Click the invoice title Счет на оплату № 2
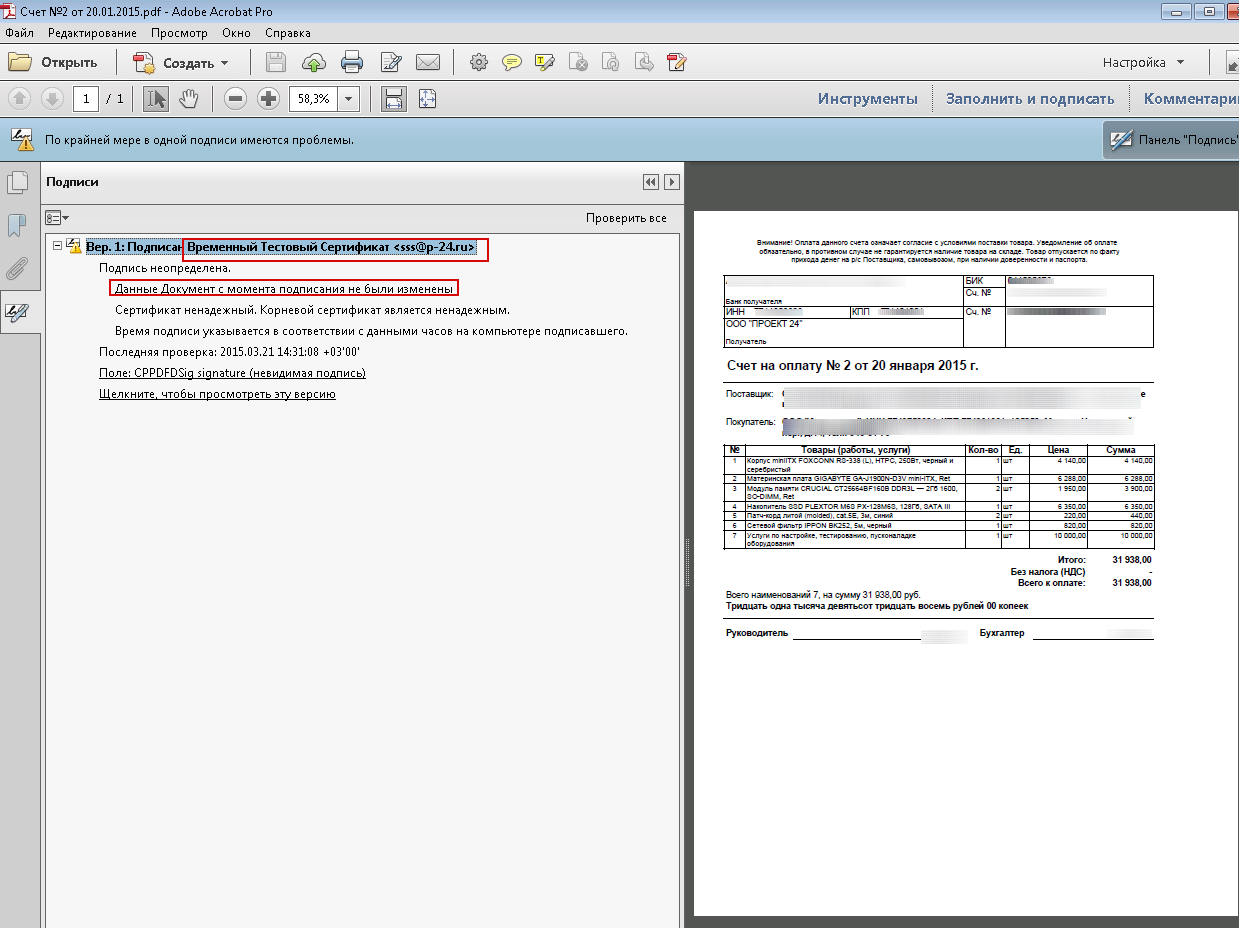The height and width of the screenshot is (928, 1239). coord(852,365)
